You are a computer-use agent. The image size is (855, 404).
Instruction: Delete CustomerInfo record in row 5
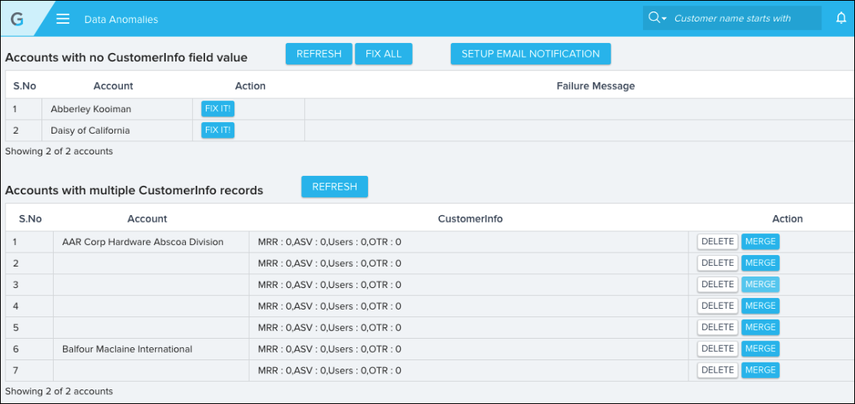[718, 327]
